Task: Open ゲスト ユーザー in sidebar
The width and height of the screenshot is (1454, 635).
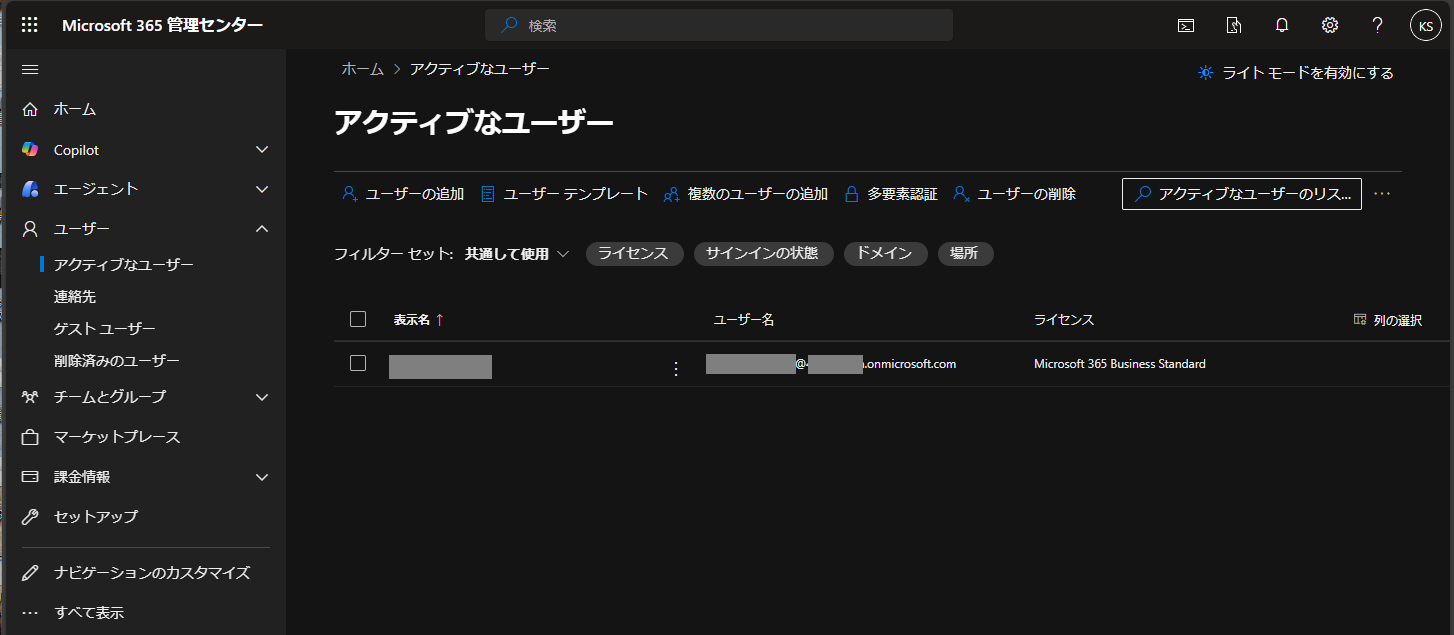Action: click(x=105, y=329)
